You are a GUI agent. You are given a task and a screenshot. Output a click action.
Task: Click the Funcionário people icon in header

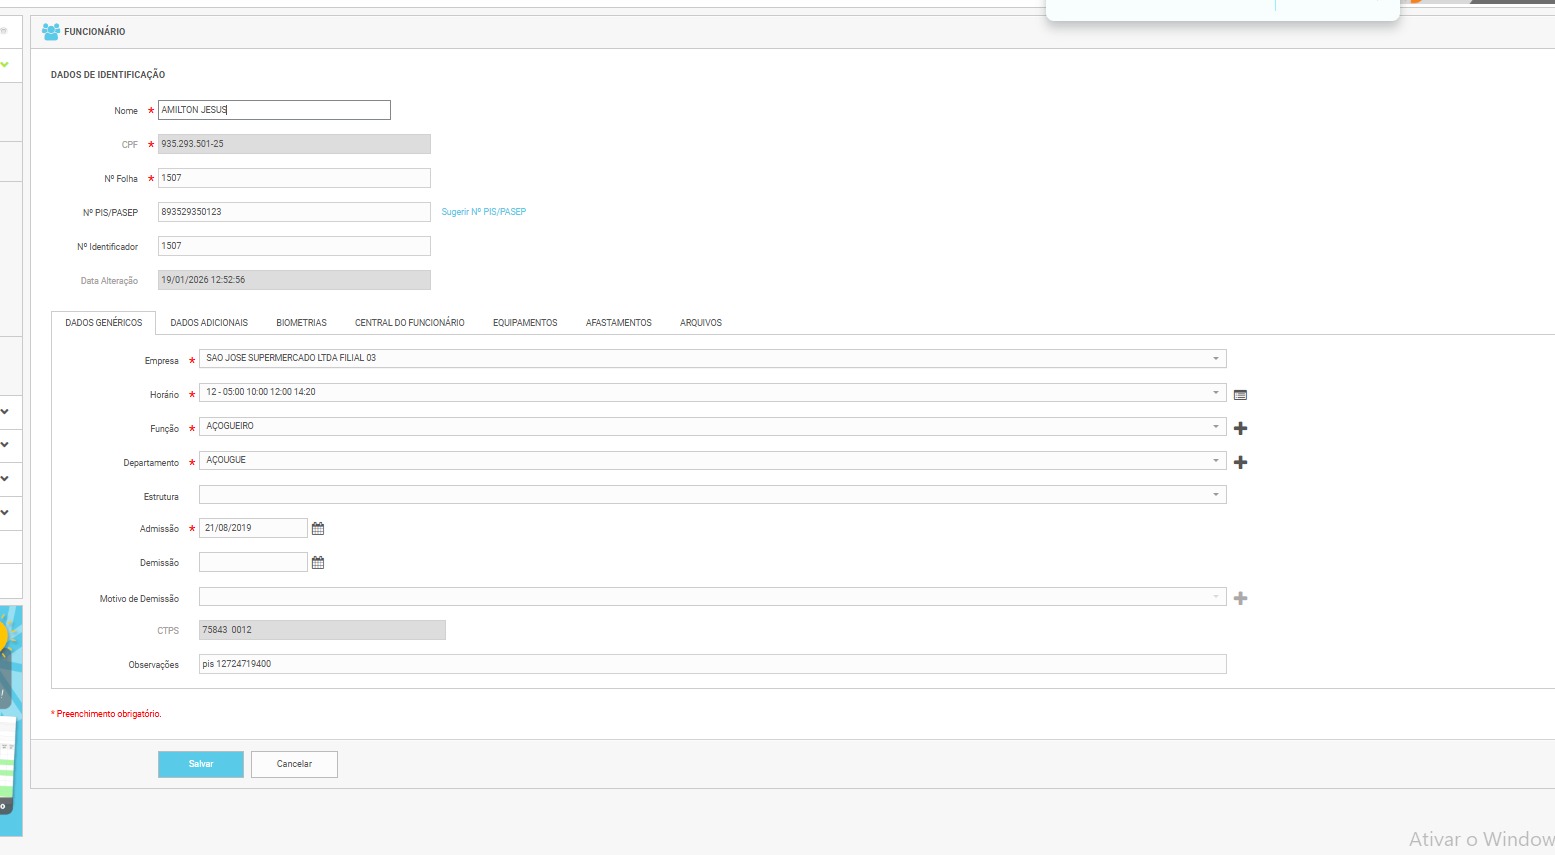[x=51, y=32]
